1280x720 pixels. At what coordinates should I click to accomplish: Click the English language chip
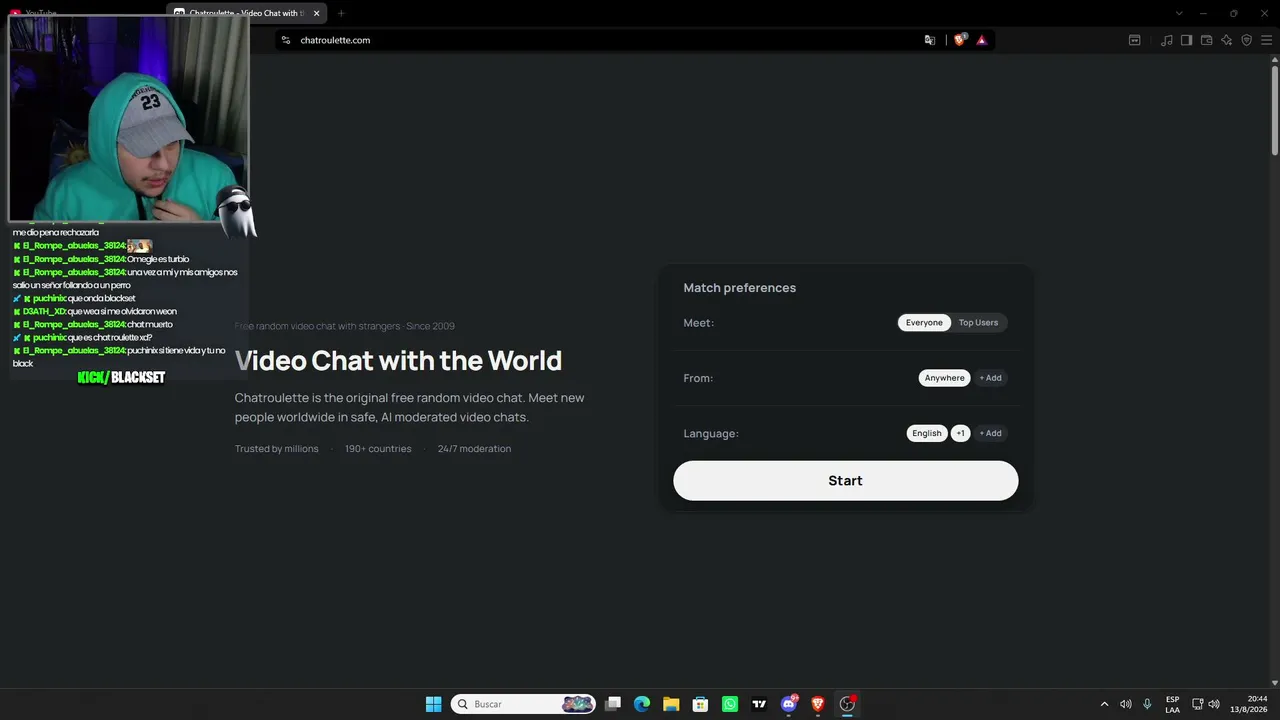[x=926, y=433]
